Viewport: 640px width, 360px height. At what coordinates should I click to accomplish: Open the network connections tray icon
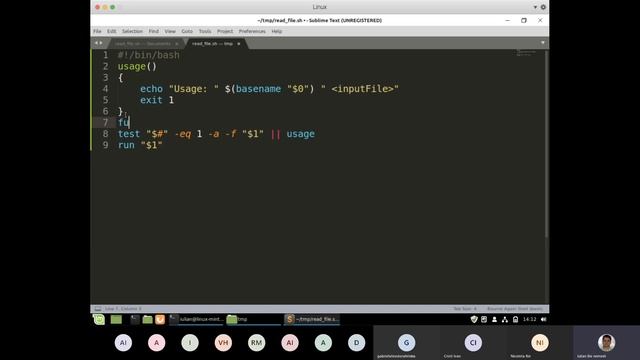pos(505,319)
